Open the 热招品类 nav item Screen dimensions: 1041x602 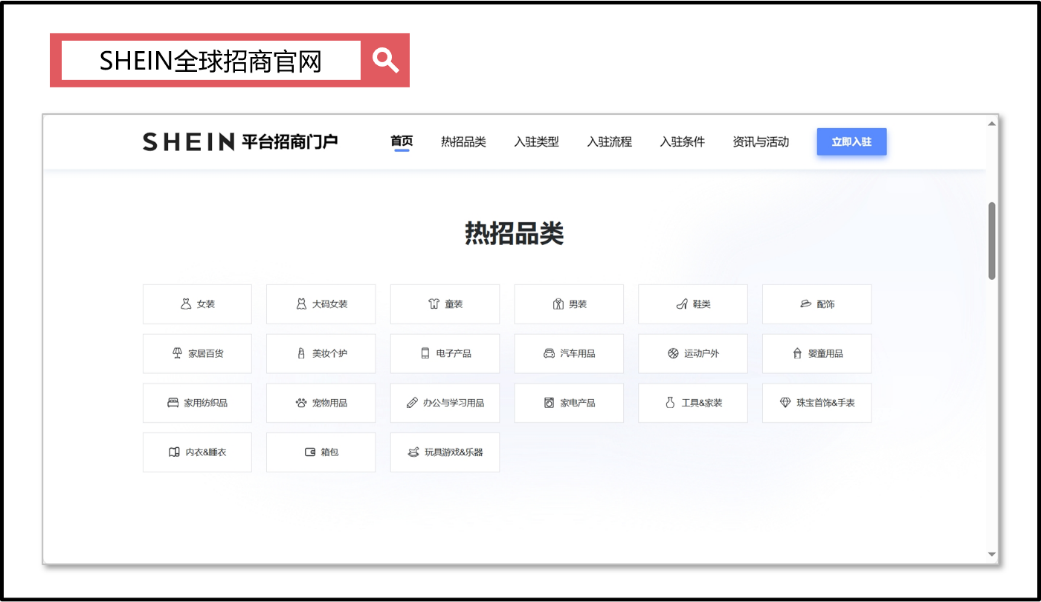coord(463,141)
